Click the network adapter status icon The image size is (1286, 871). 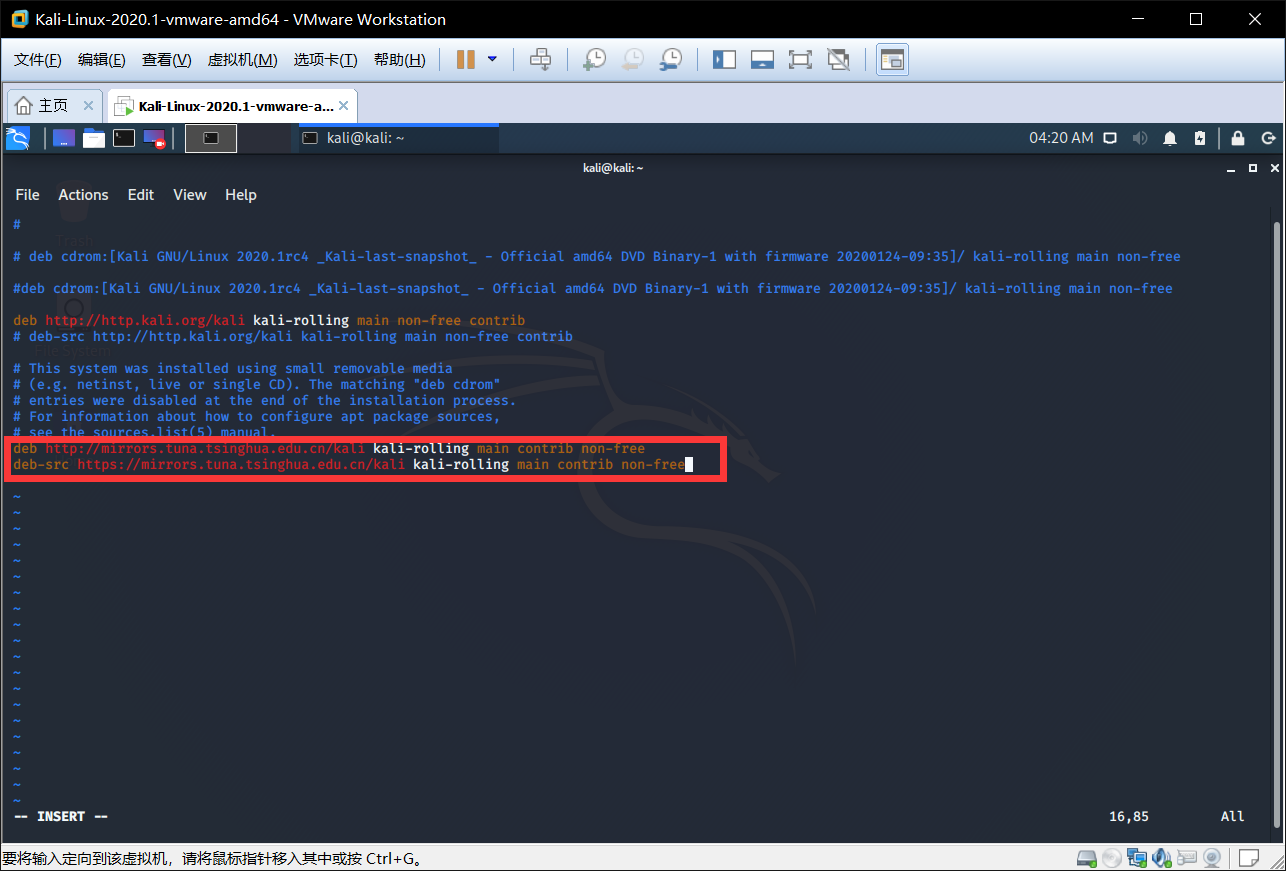coord(1137,858)
